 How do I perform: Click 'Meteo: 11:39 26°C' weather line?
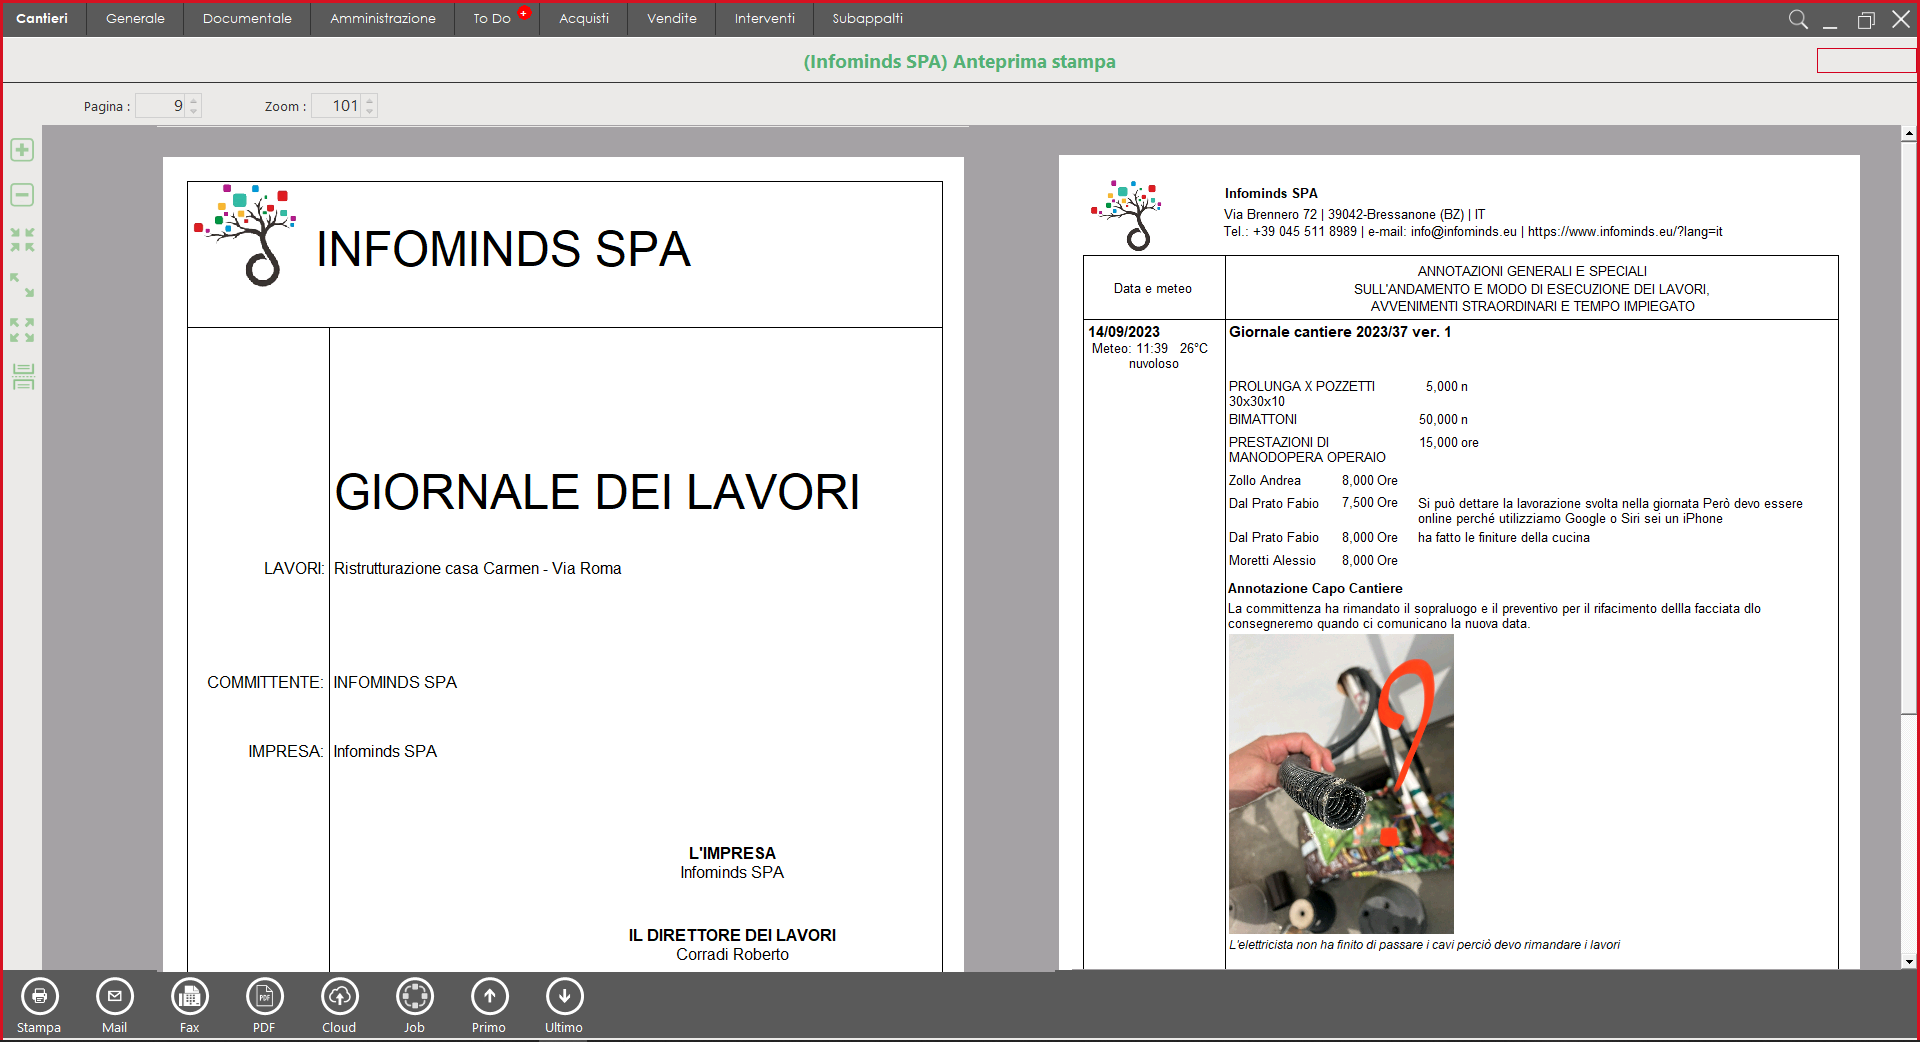tap(1150, 349)
